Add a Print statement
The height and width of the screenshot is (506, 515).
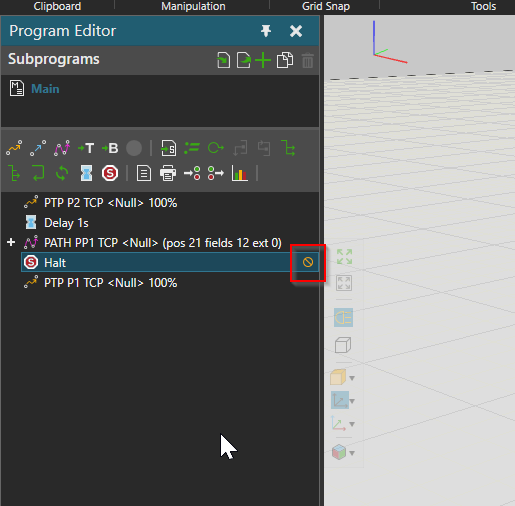click(x=168, y=173)
